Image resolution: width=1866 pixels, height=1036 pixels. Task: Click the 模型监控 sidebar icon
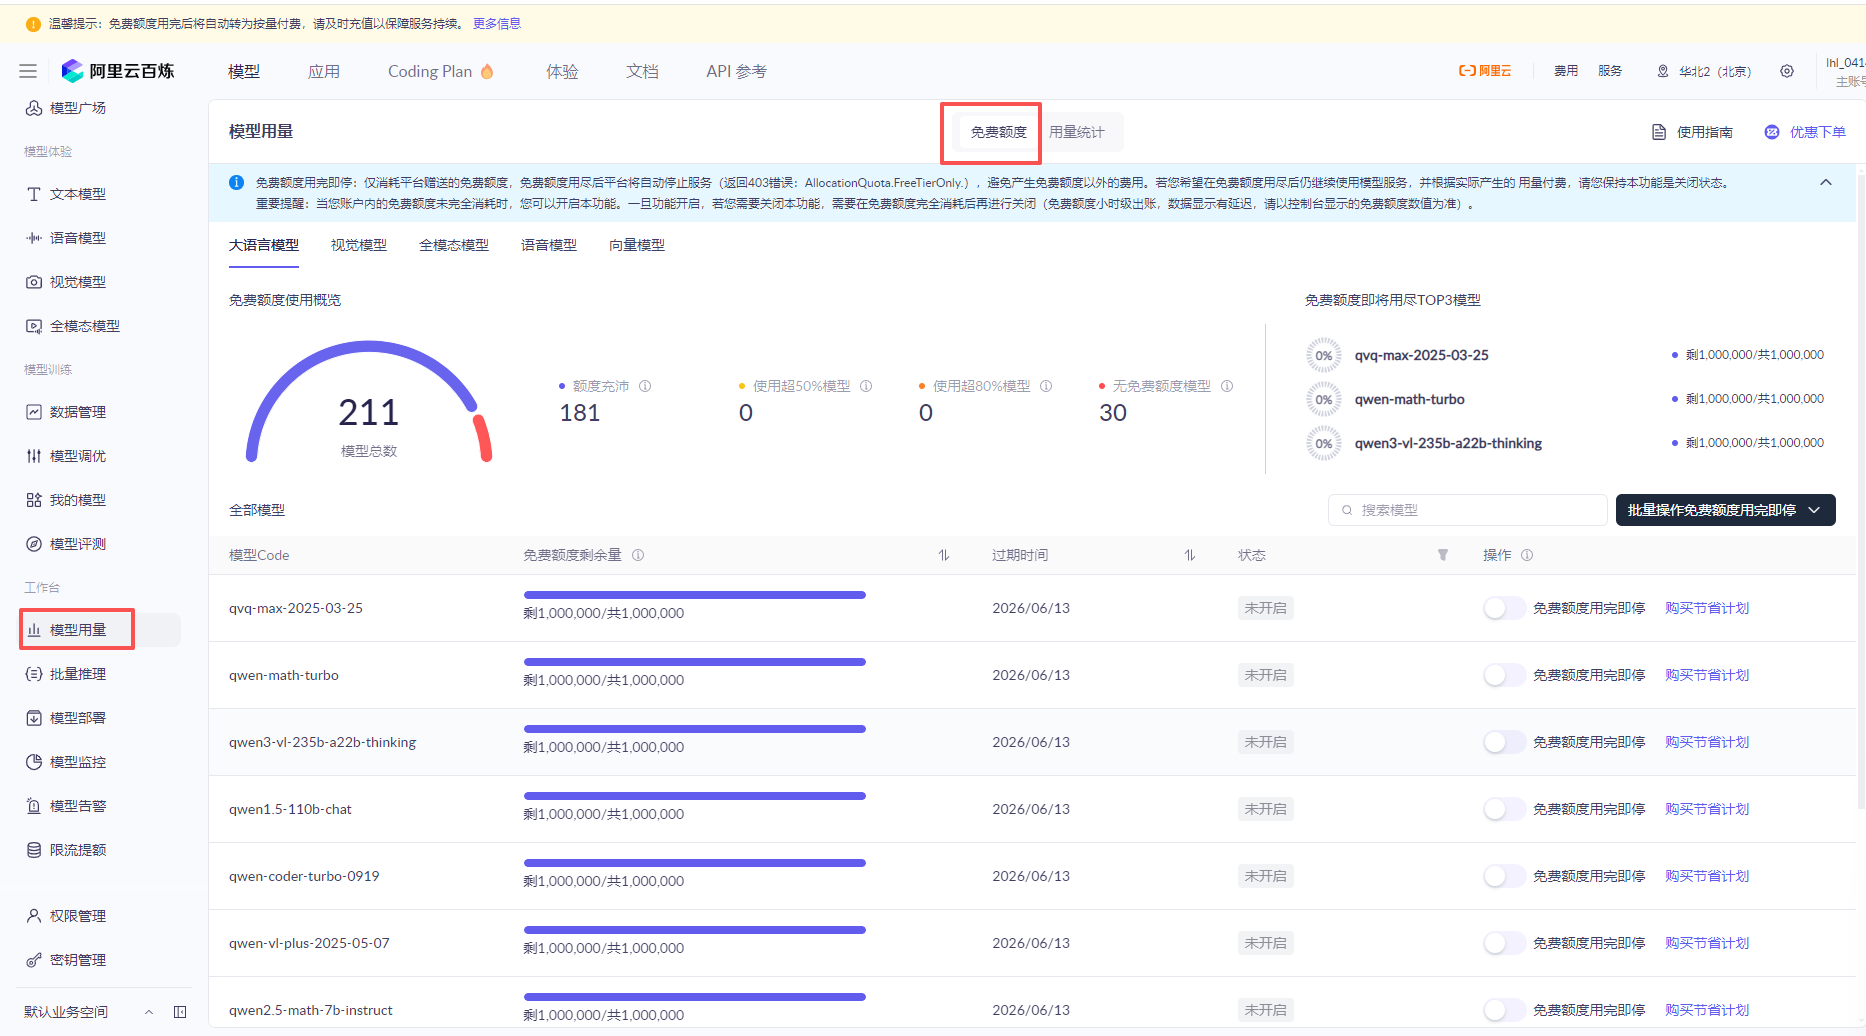34,762
